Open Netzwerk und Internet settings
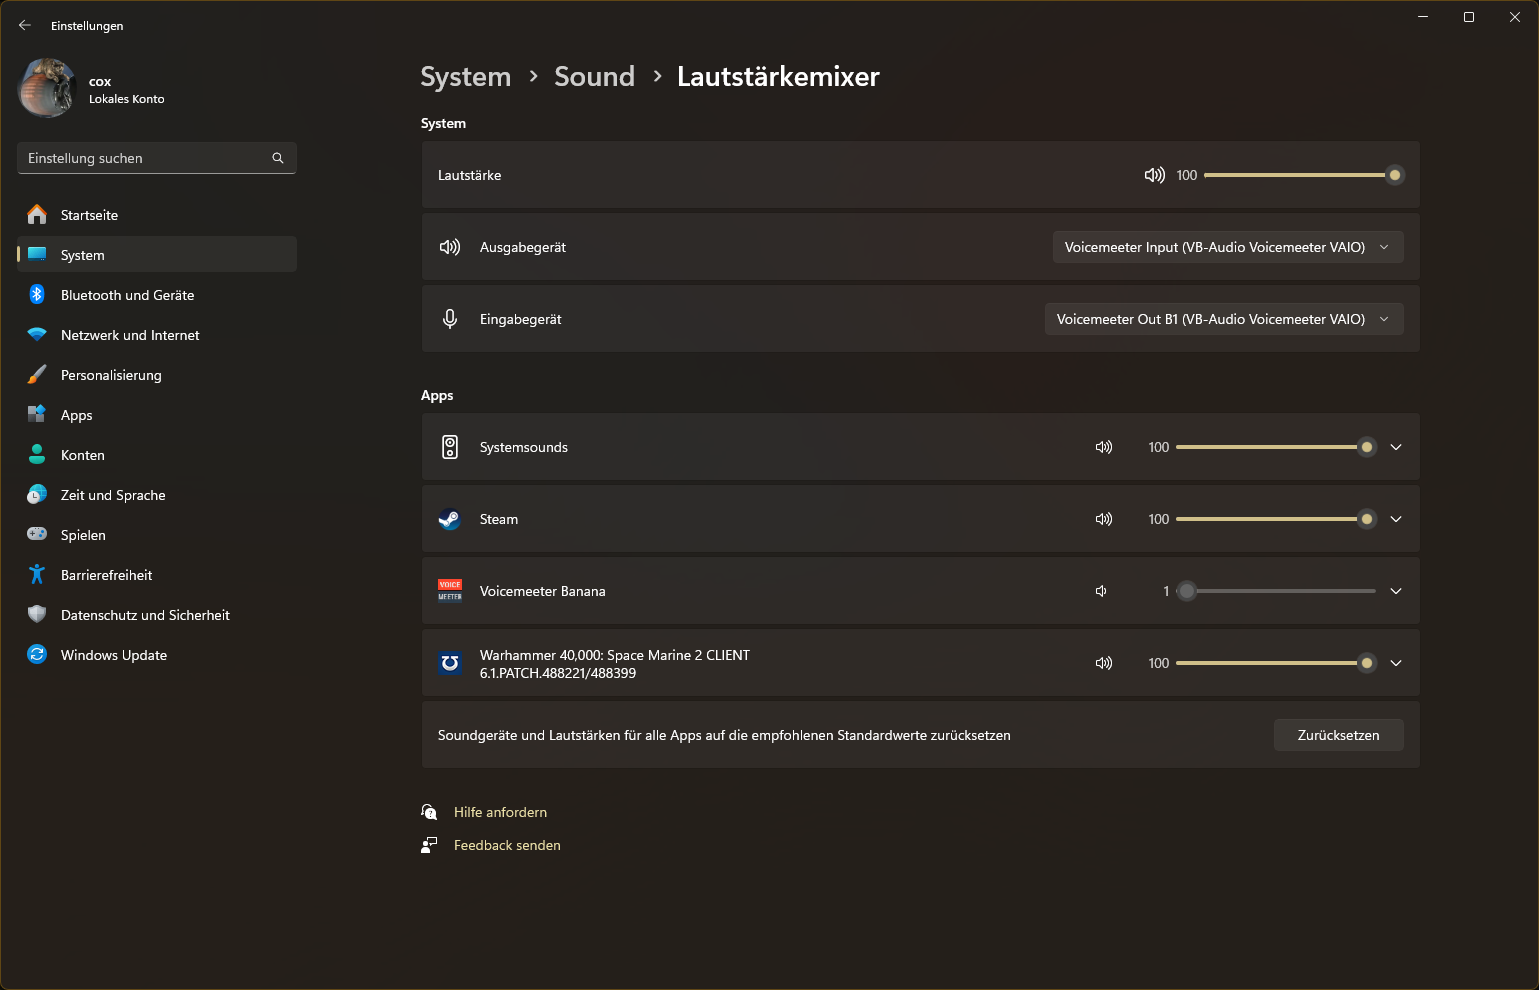This screenshot has width=1539, height=990. 157,335
